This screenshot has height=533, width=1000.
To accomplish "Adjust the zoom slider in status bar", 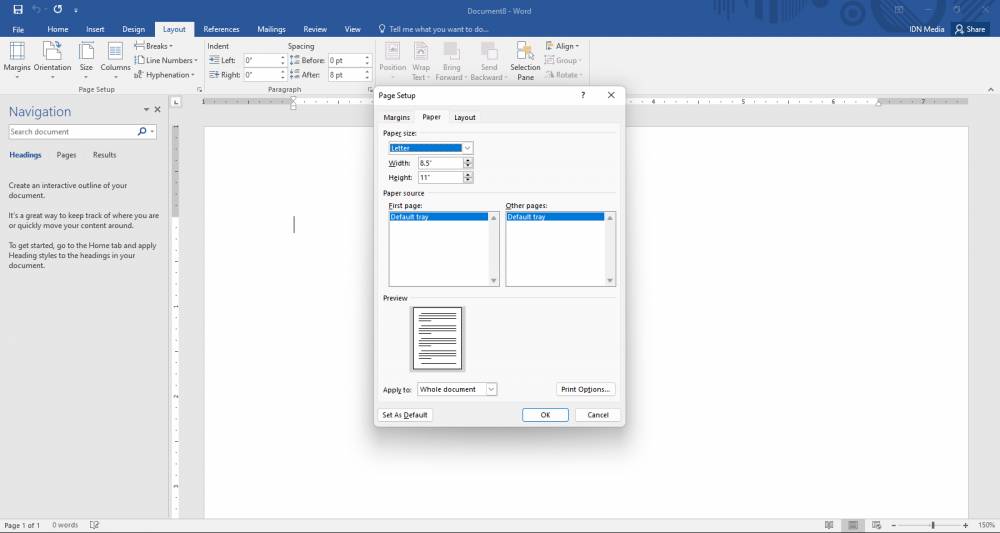I will pos(932,525).
